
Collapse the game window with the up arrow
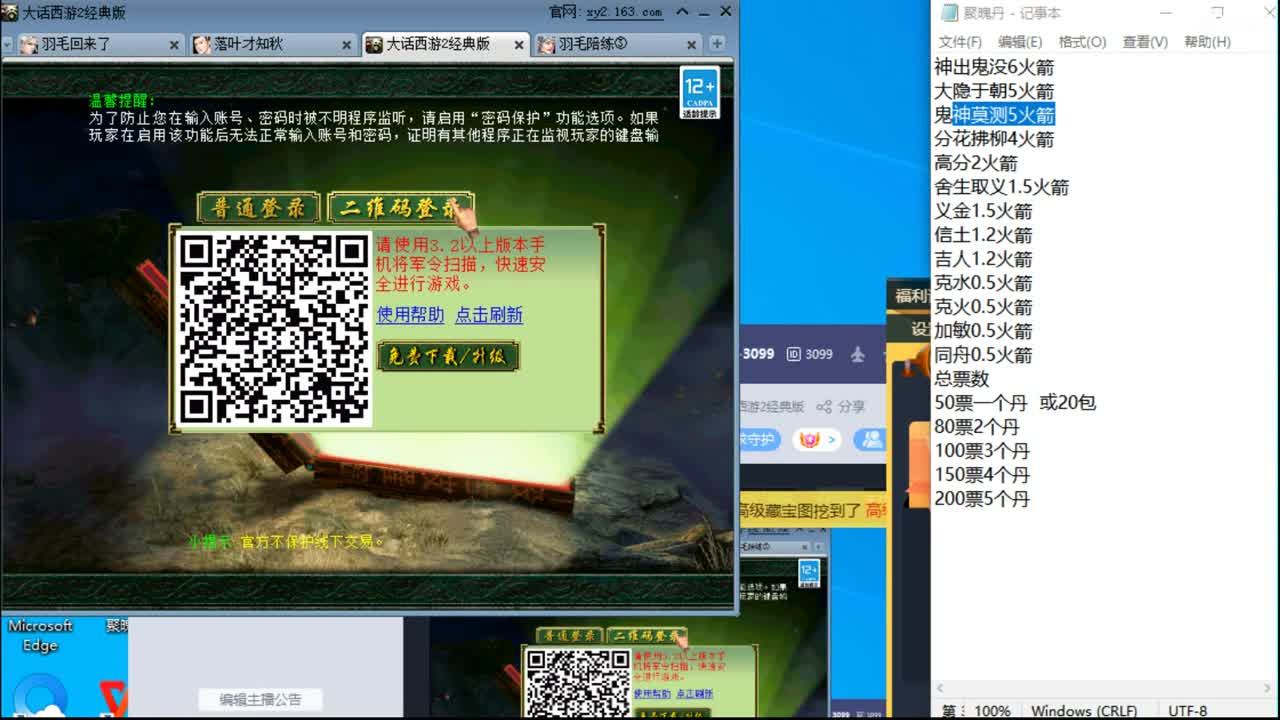coord(682,12)
